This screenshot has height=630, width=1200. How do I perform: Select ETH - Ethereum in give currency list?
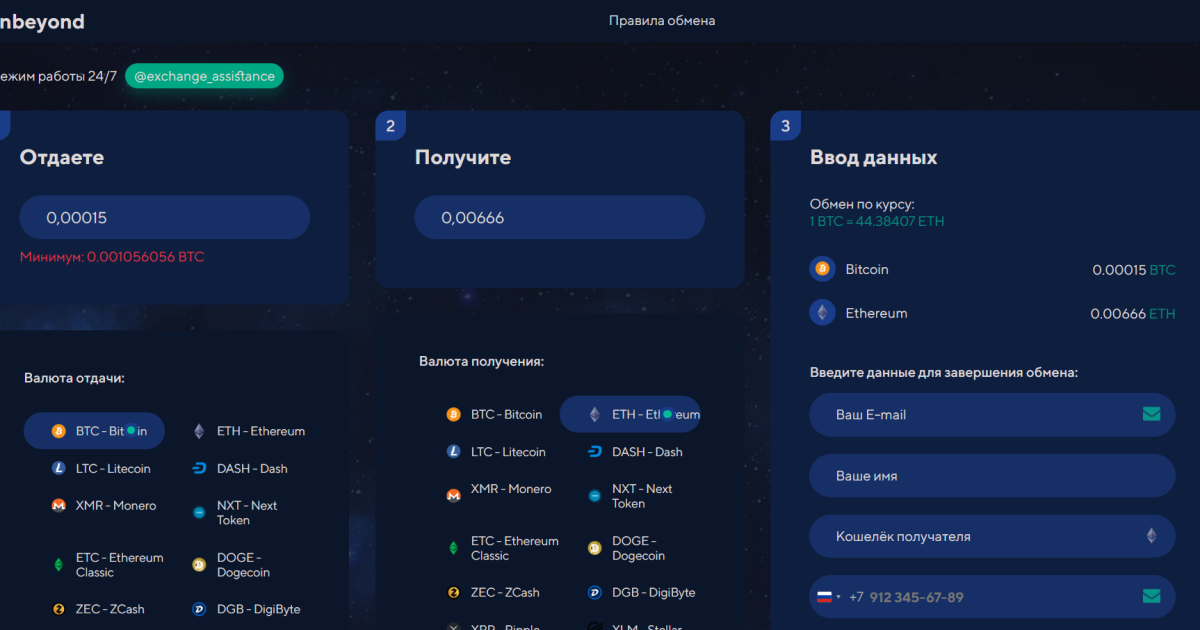tap(248, 431)
